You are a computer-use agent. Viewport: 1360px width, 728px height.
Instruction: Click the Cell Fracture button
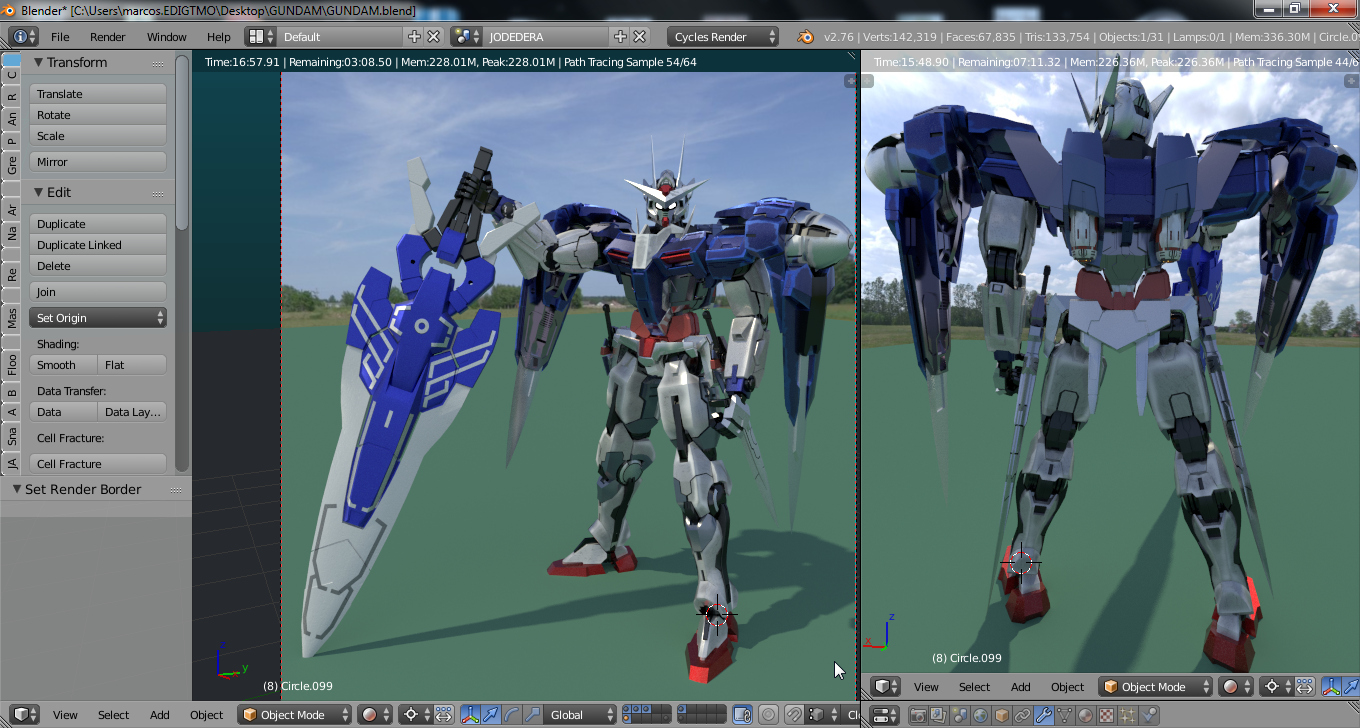pos(98,464)
